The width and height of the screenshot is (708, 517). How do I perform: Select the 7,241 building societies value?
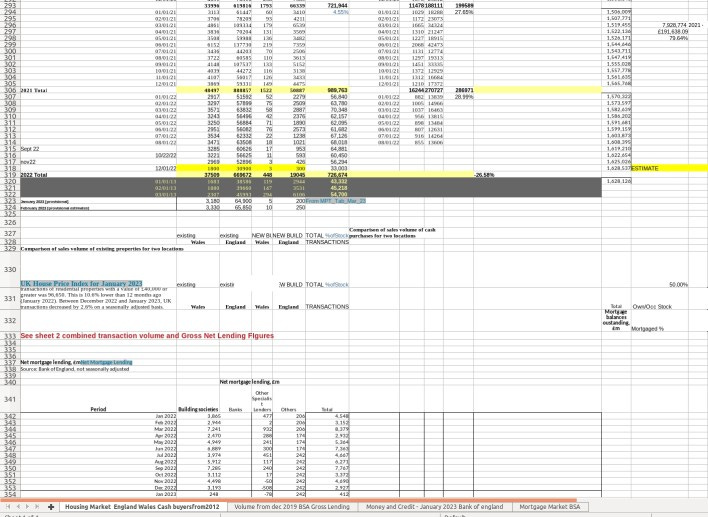pyautogui.click(x=198, y=429)
